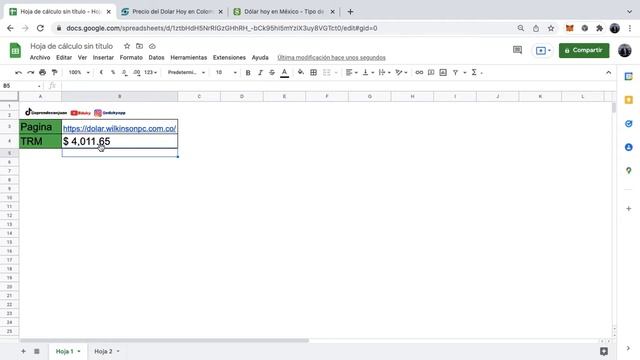Toggle bold formatting

coord(248,72)
